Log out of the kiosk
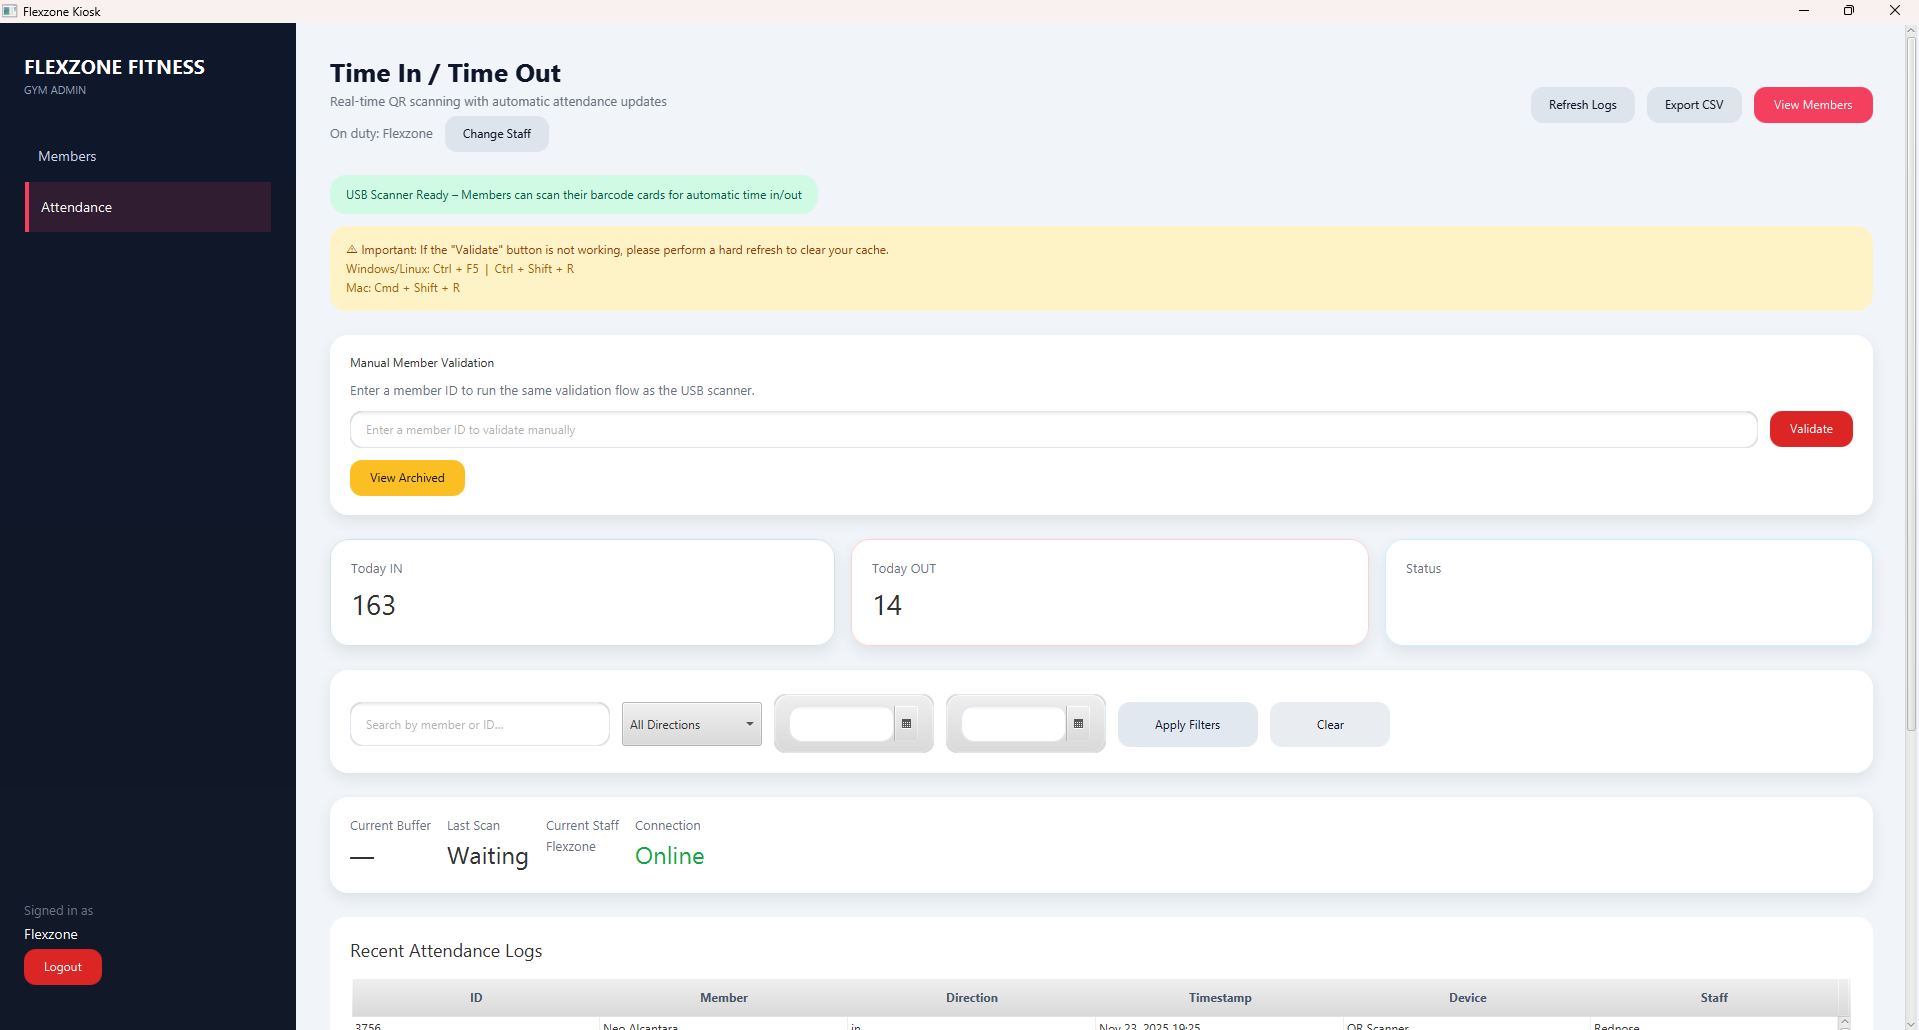 (62, 966)
